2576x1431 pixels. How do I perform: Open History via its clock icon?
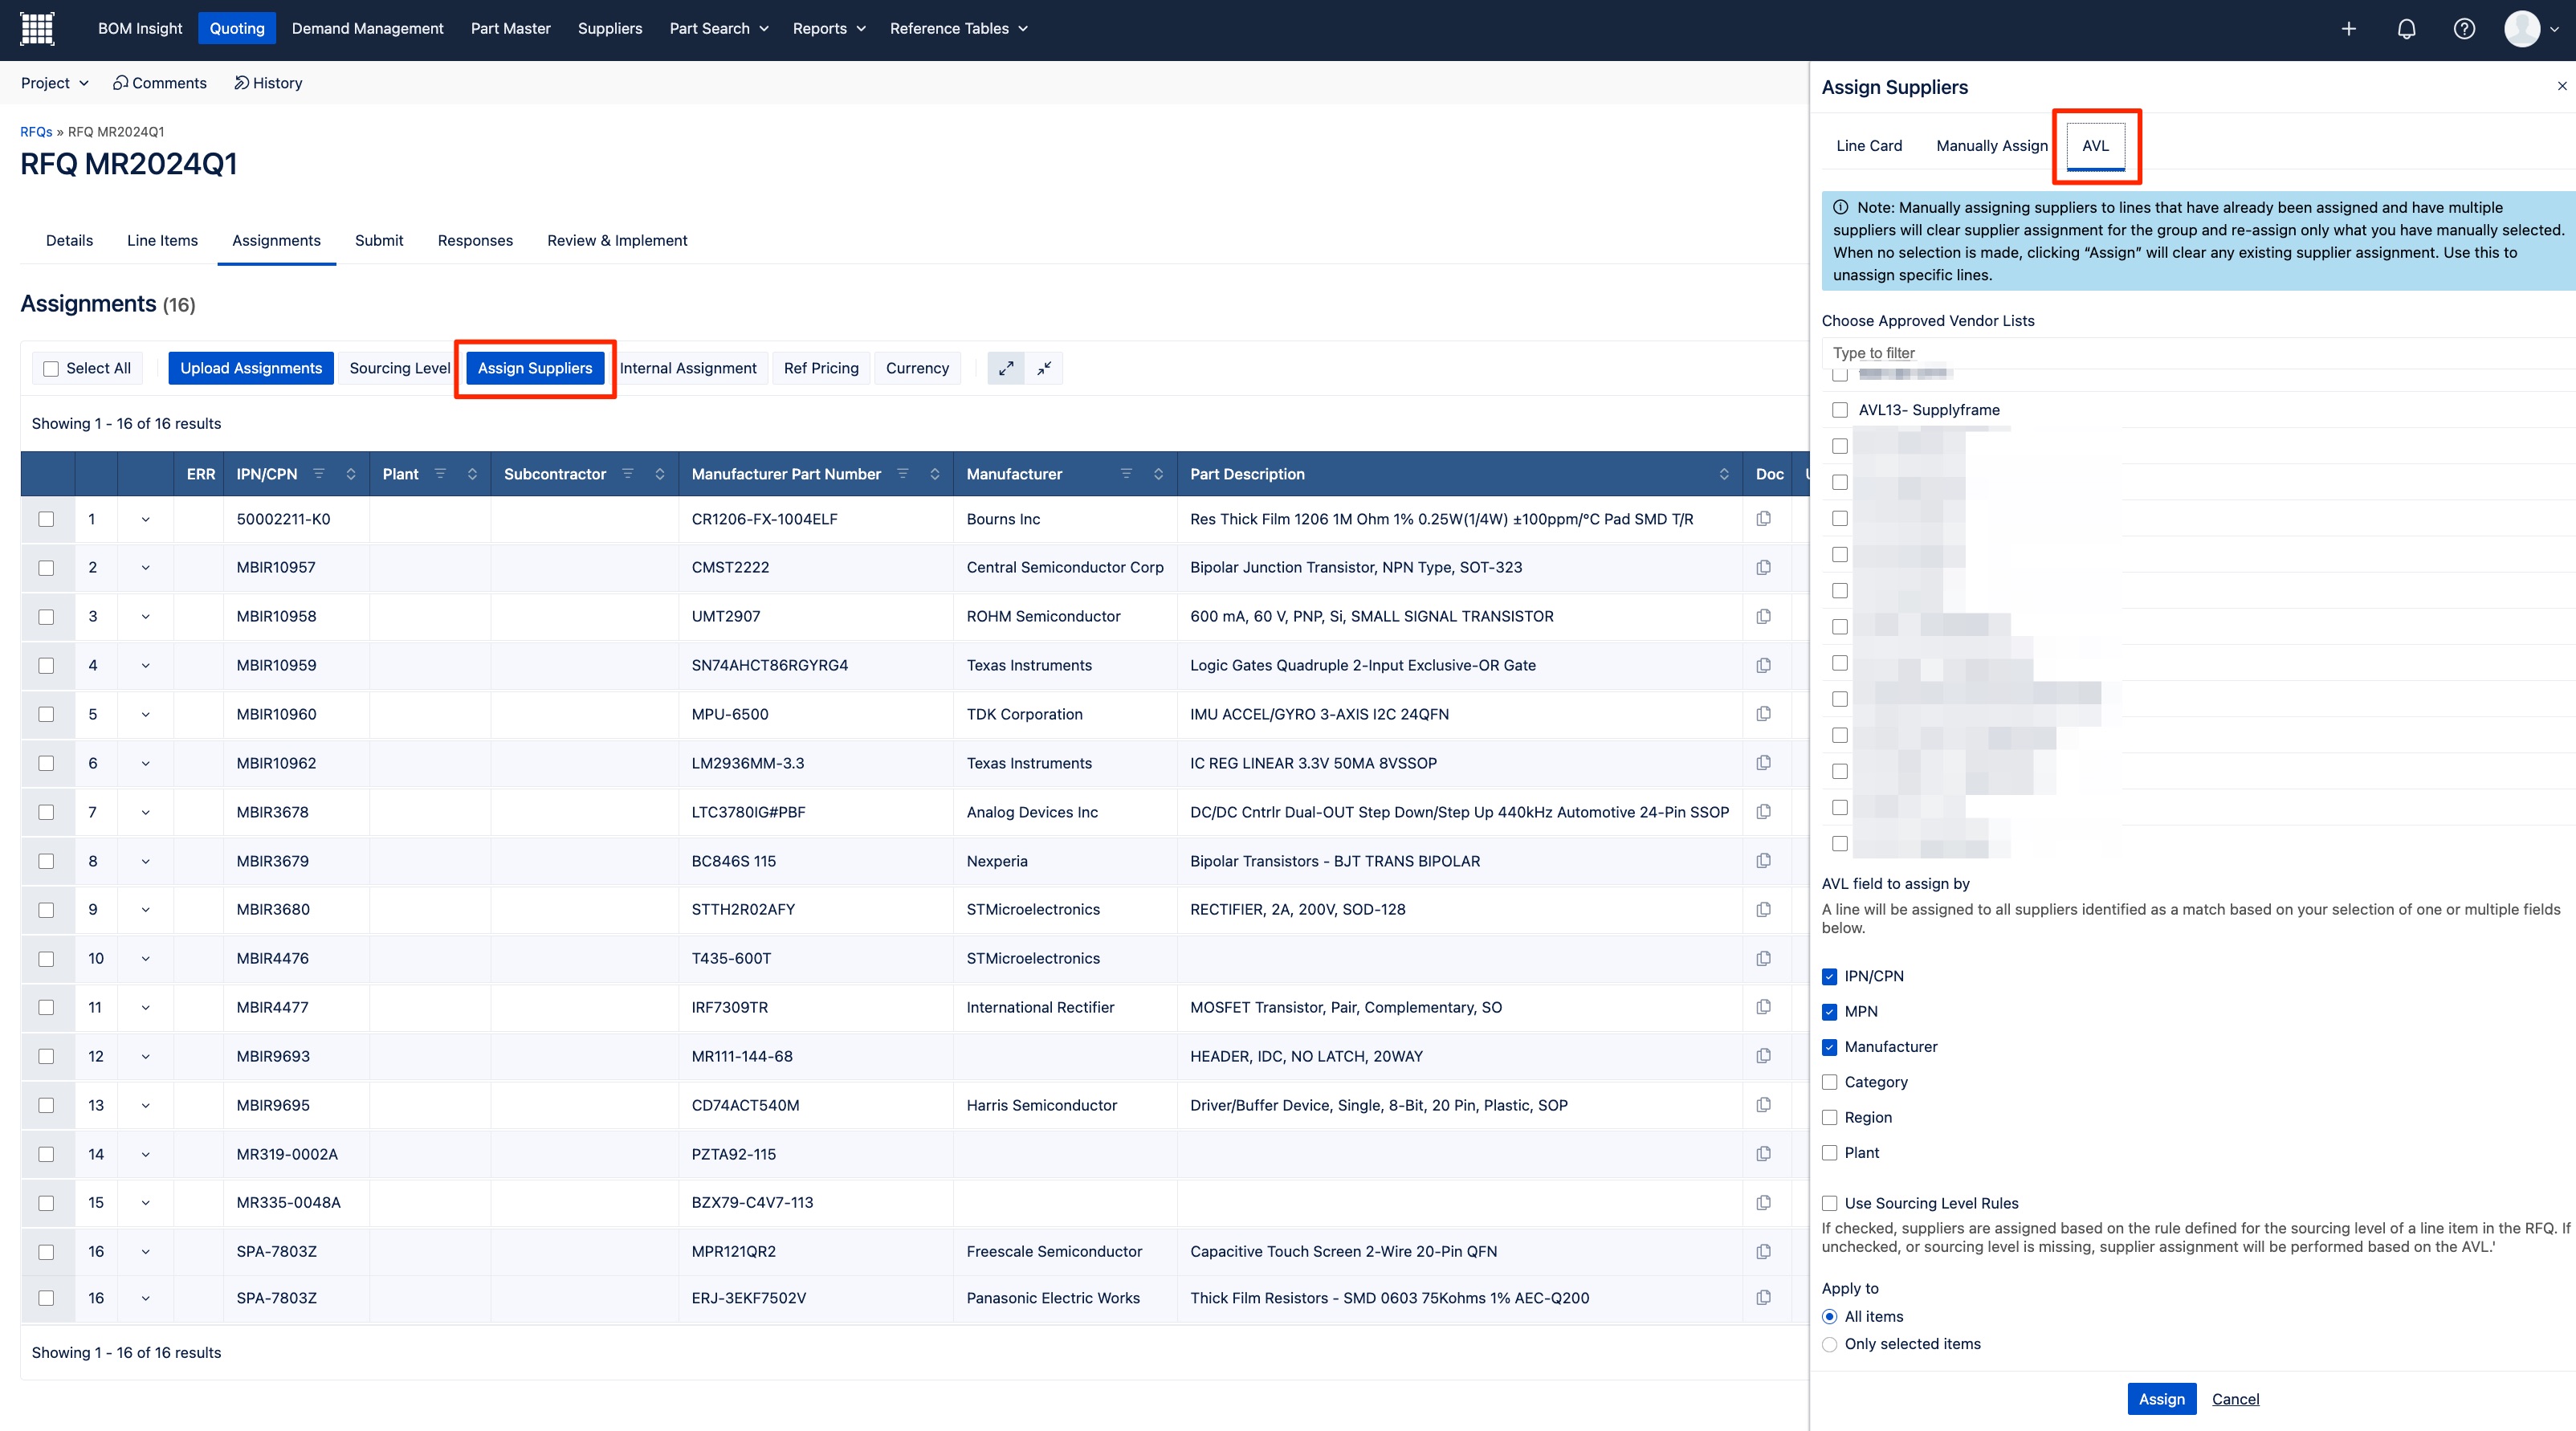point(241,83)
